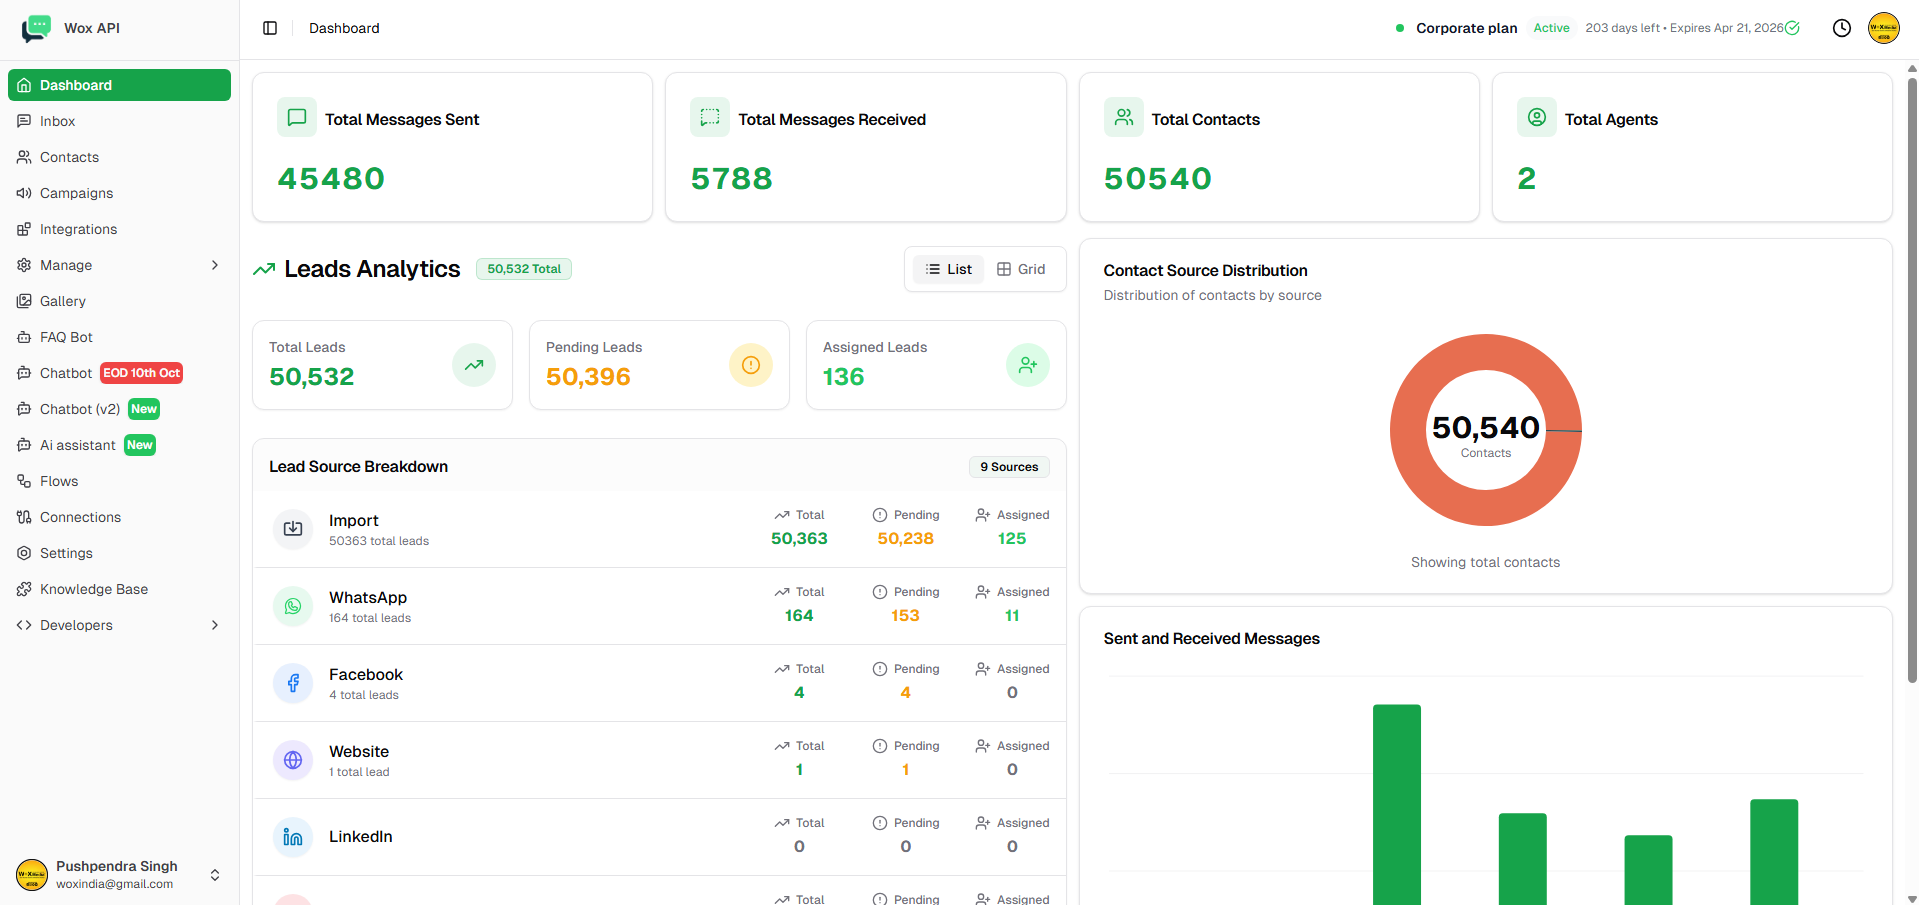This screenshot has height=905, width=1919.
Task: Open the Chatbot (v2) page
Action: [x=80, y=409]
